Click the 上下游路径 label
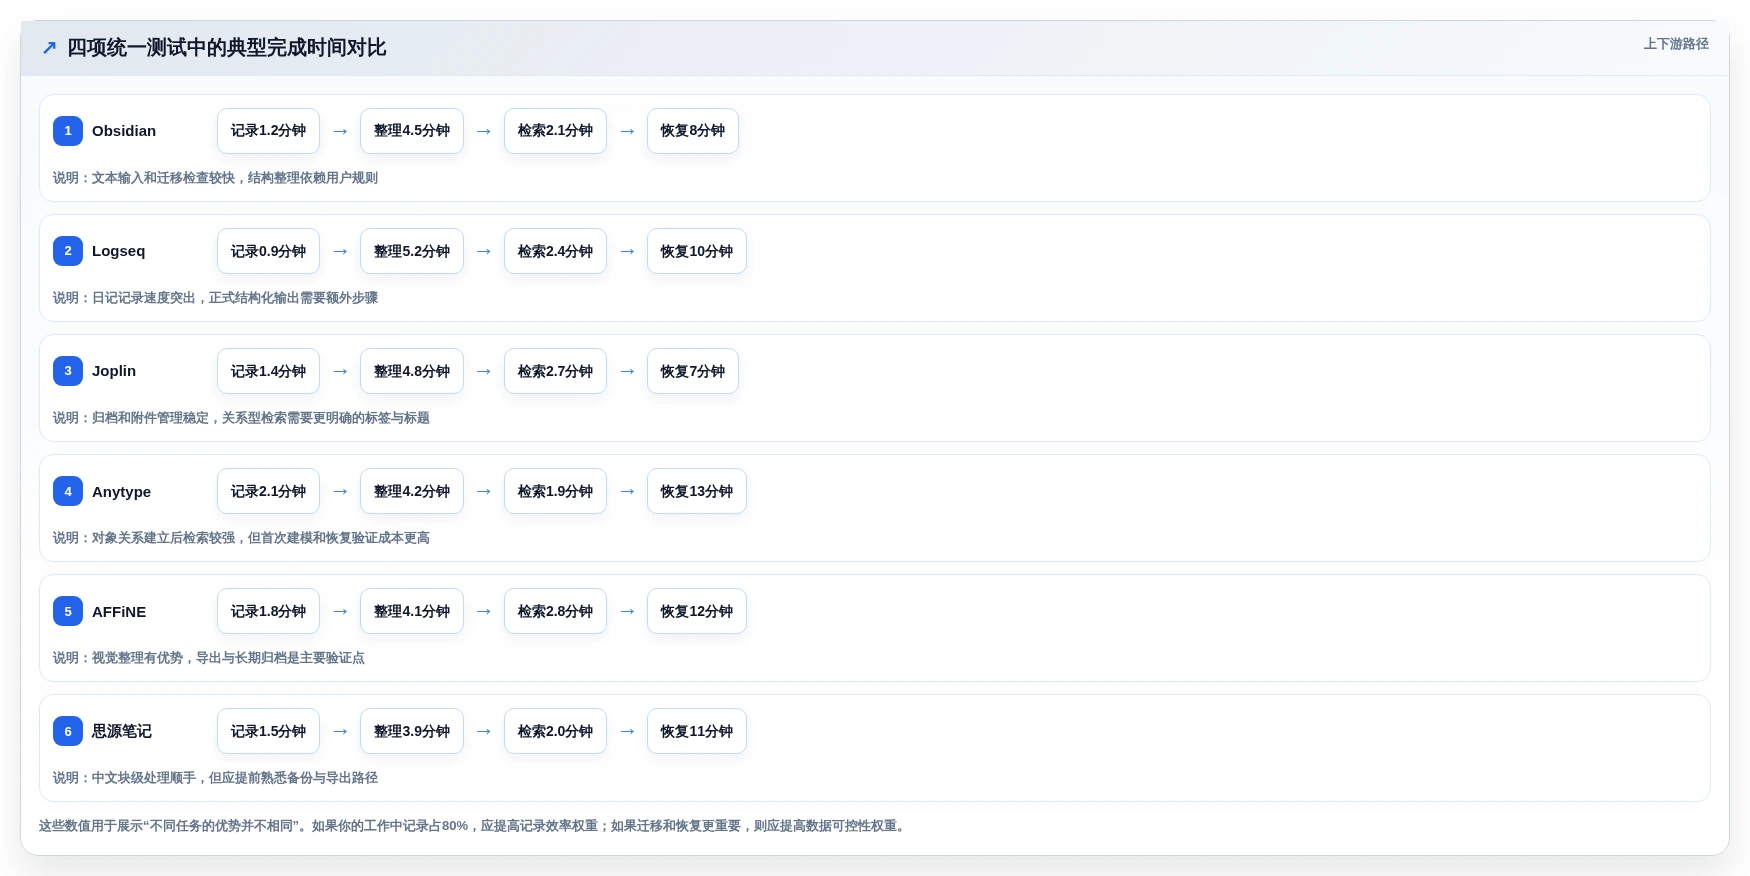Image resolution: width=1750 pixels, height=876 pixels. click(1676, 44)
